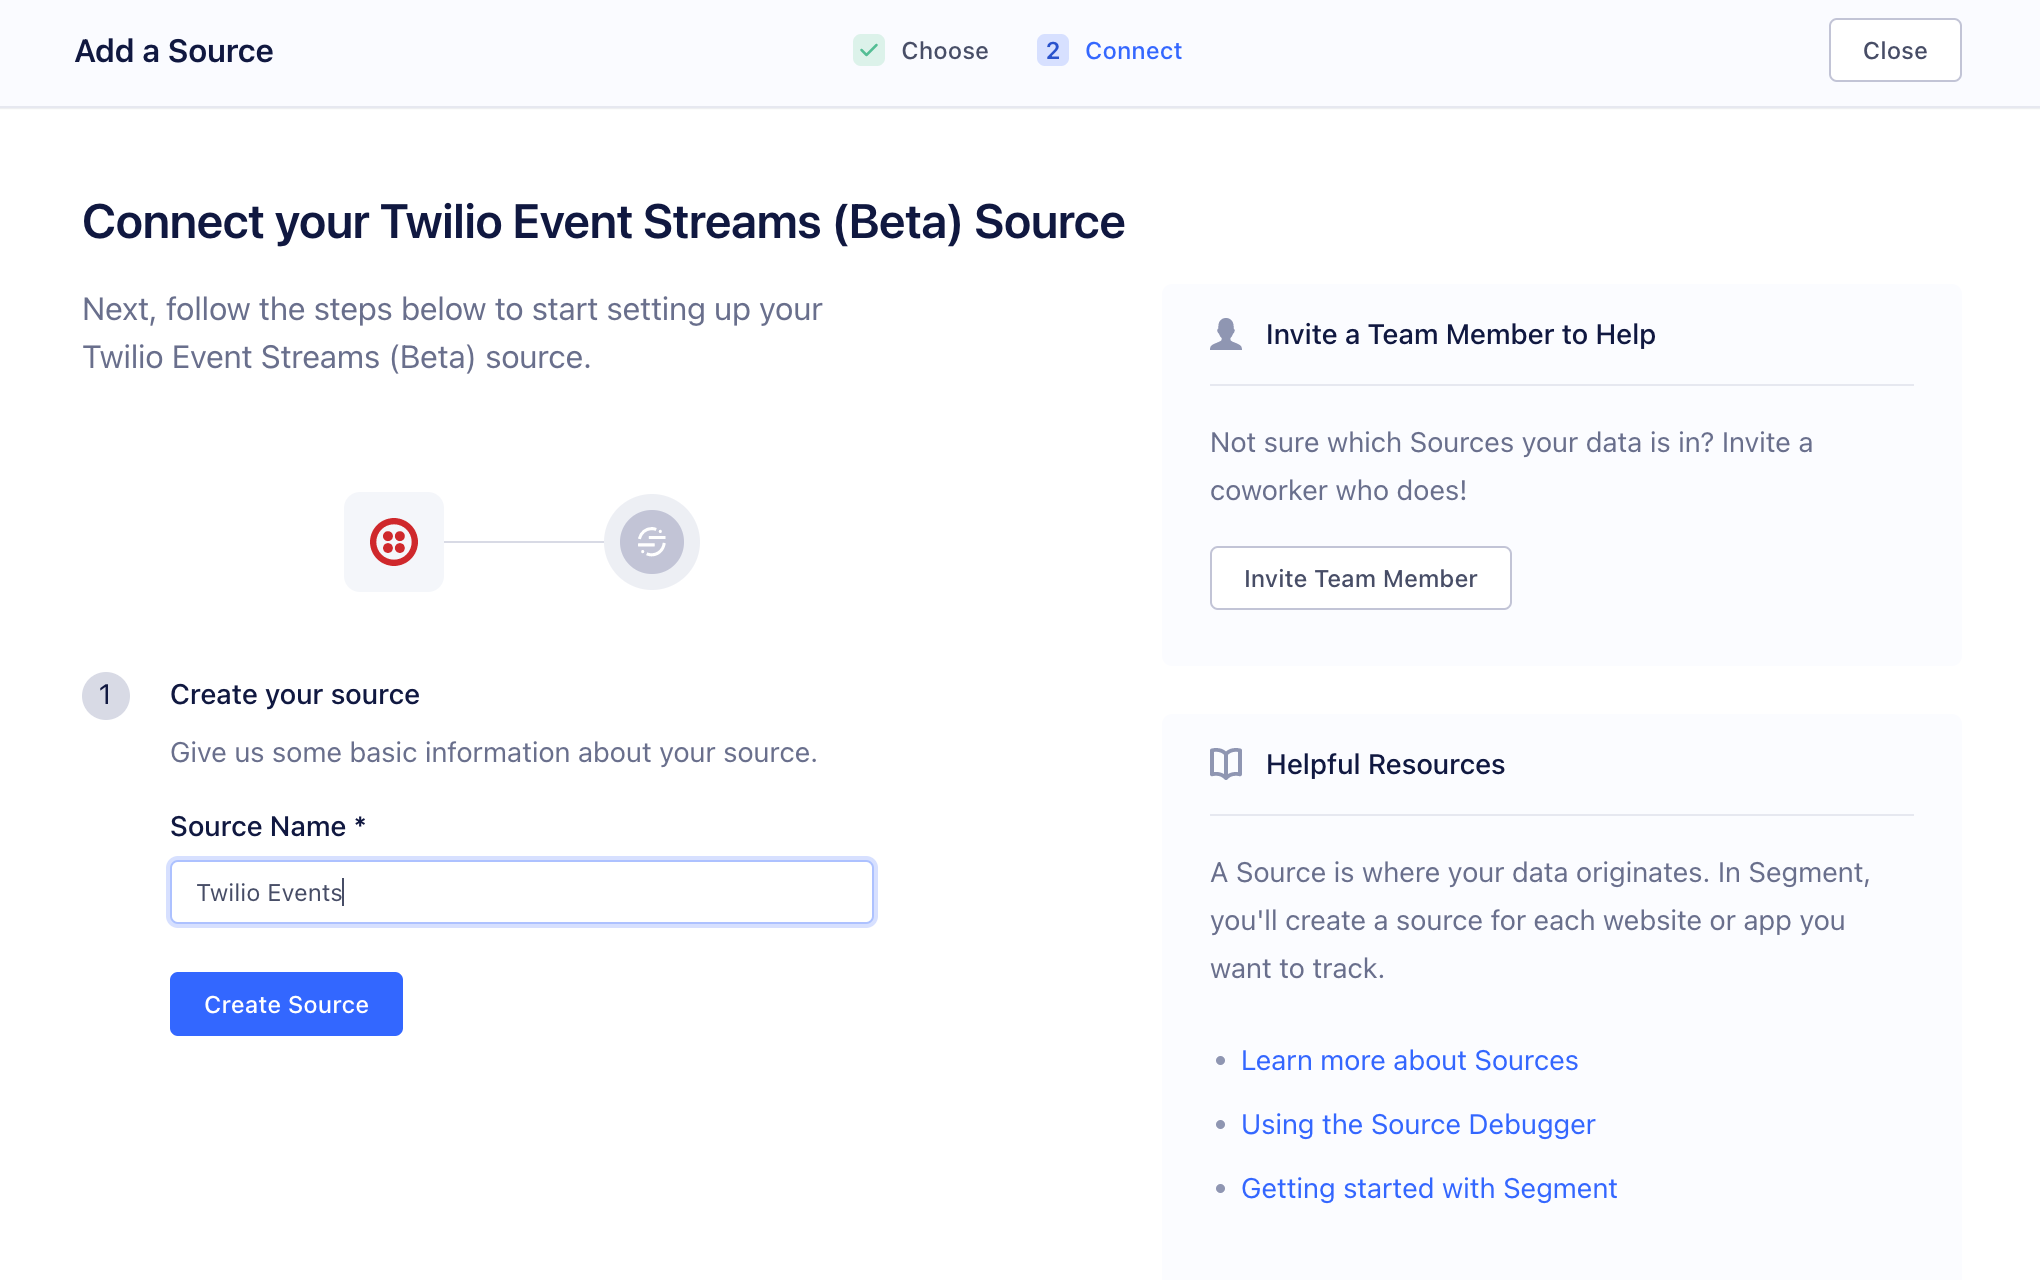The height and width of the screenshot is (1280, 2040).
Task: Dismiss the wizard with the Close button
Action: point(1894,50)
